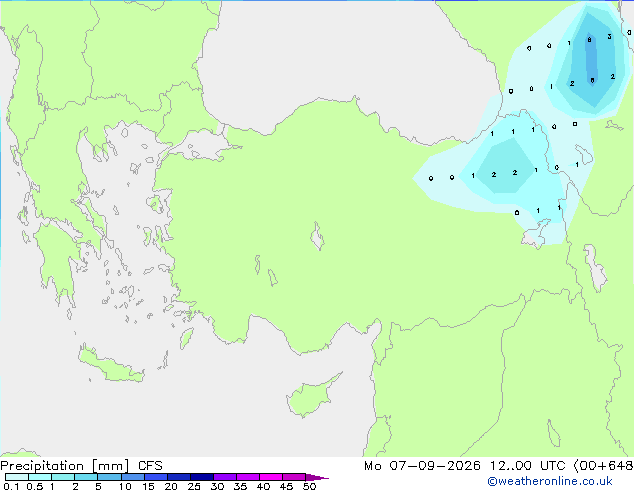Select the 5–10 mm legend color swatch
634x490 pixels.
tap(109, 477)
